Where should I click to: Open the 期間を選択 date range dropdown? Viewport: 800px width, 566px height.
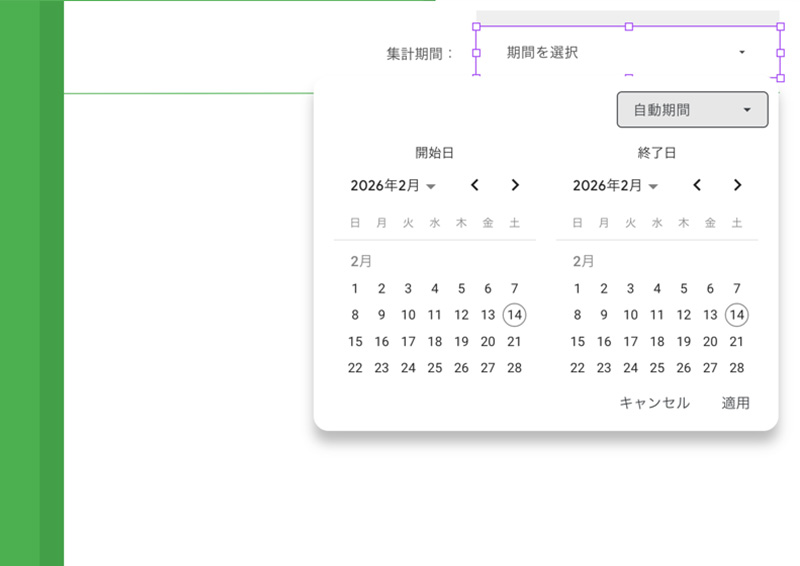click(x=627, y=52)
